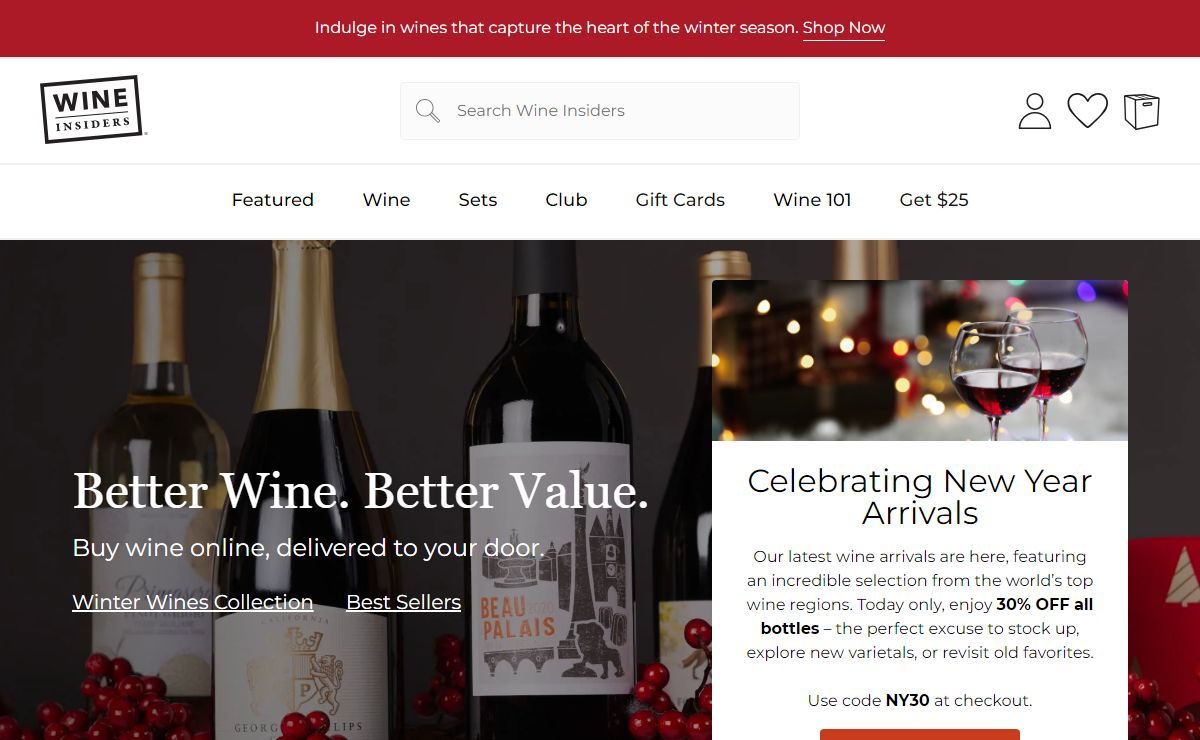Click the orange button below NY30 code
This screenshot has width=1200, height=740.
pos(920,734)
